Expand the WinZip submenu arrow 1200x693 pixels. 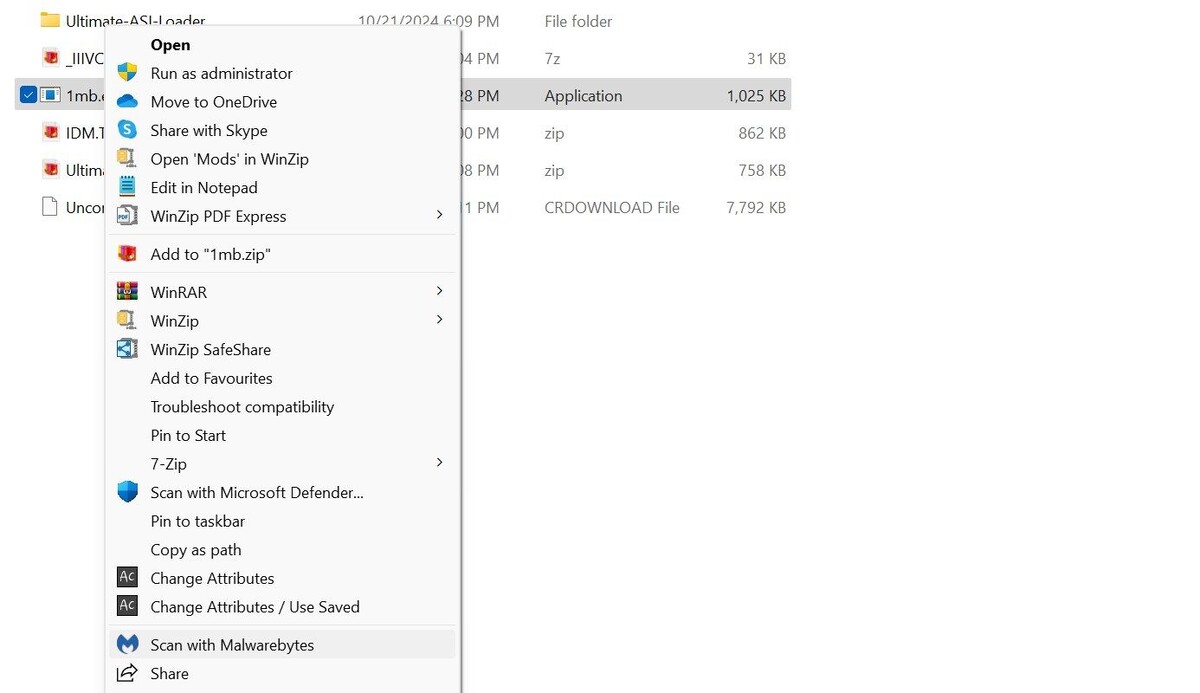pyautogui.click(x=439, y=320)
